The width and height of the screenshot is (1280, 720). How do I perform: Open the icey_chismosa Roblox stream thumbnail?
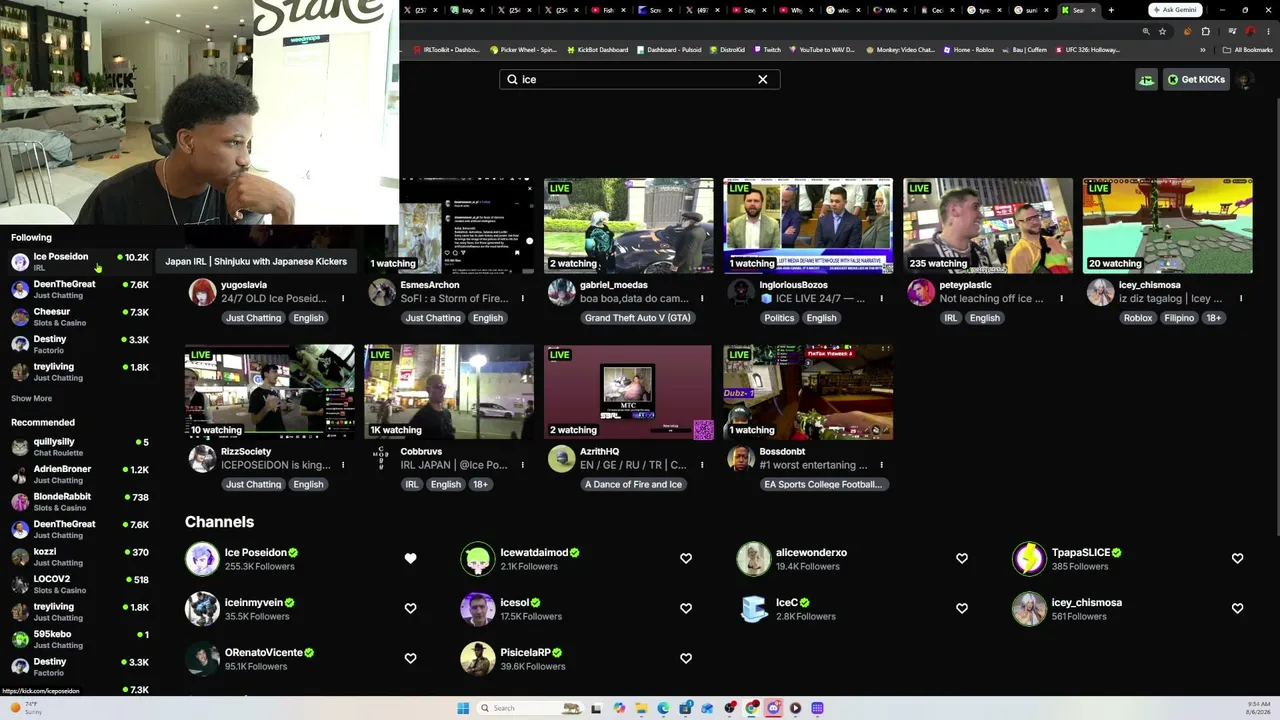click(1168, 226)
